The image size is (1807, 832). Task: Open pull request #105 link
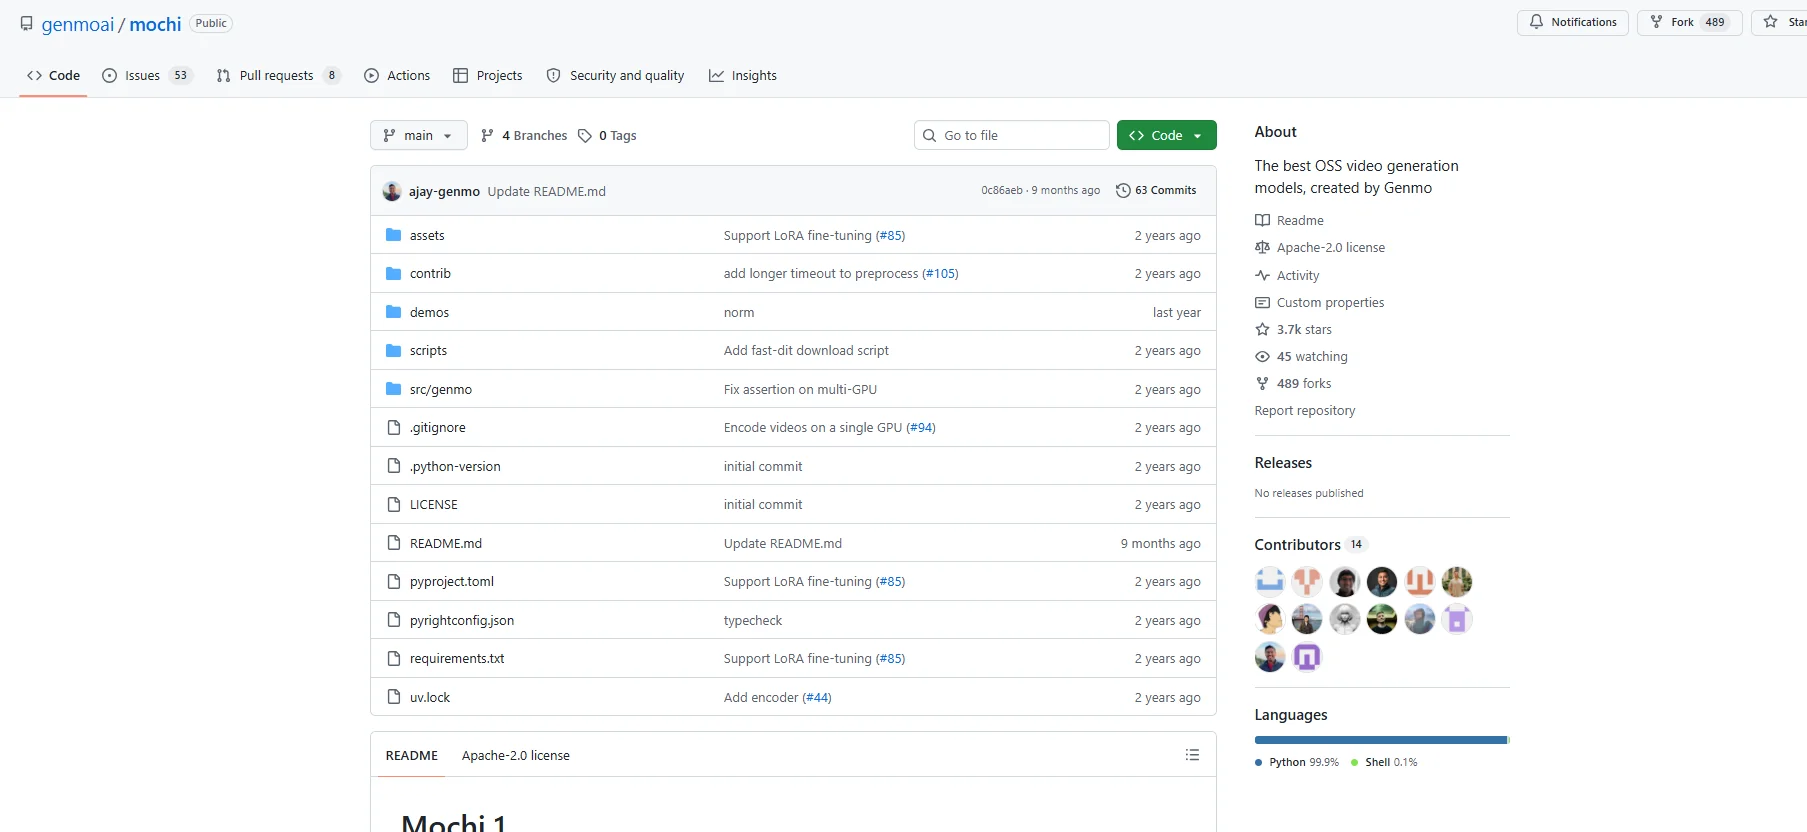[x=940, y=273]
